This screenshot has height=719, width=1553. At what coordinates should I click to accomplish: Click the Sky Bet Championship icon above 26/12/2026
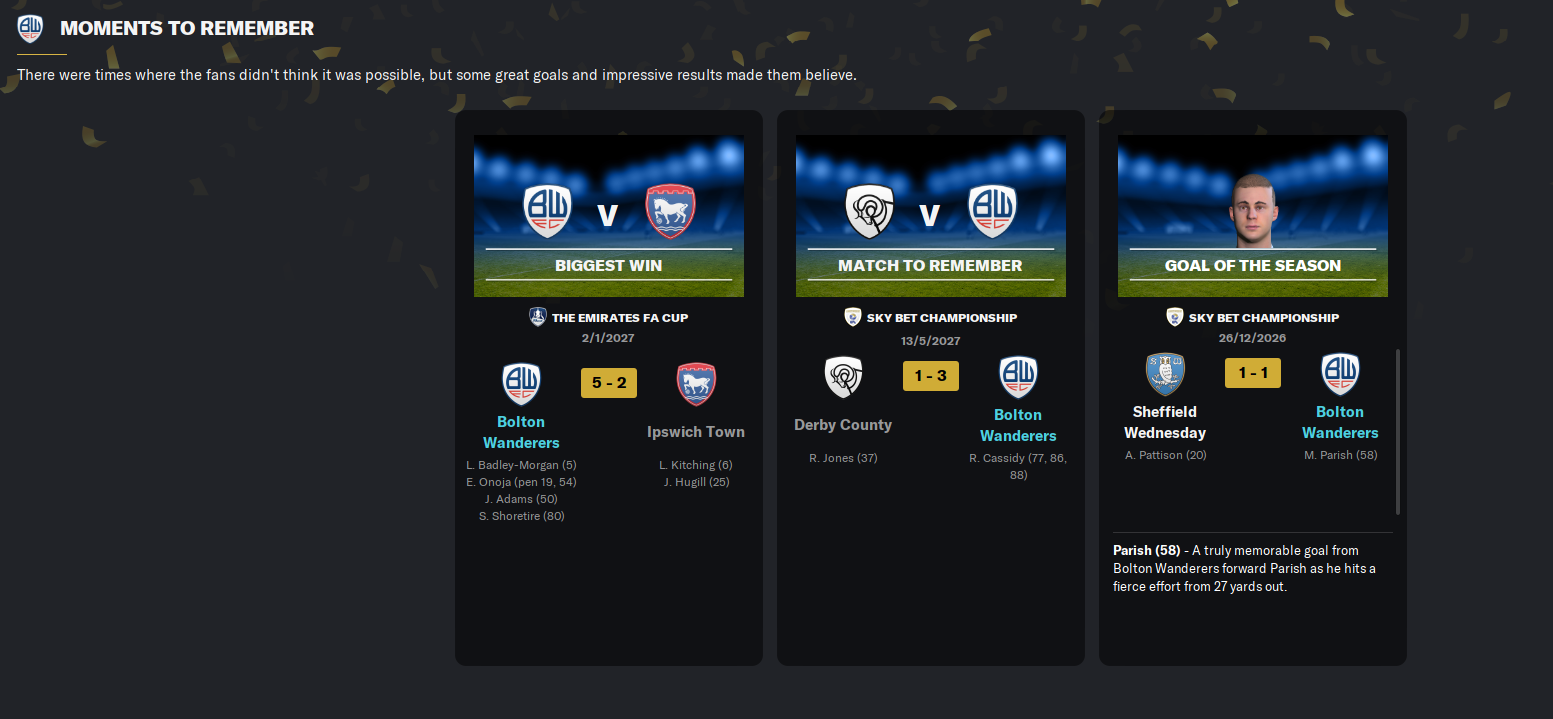1174,317
